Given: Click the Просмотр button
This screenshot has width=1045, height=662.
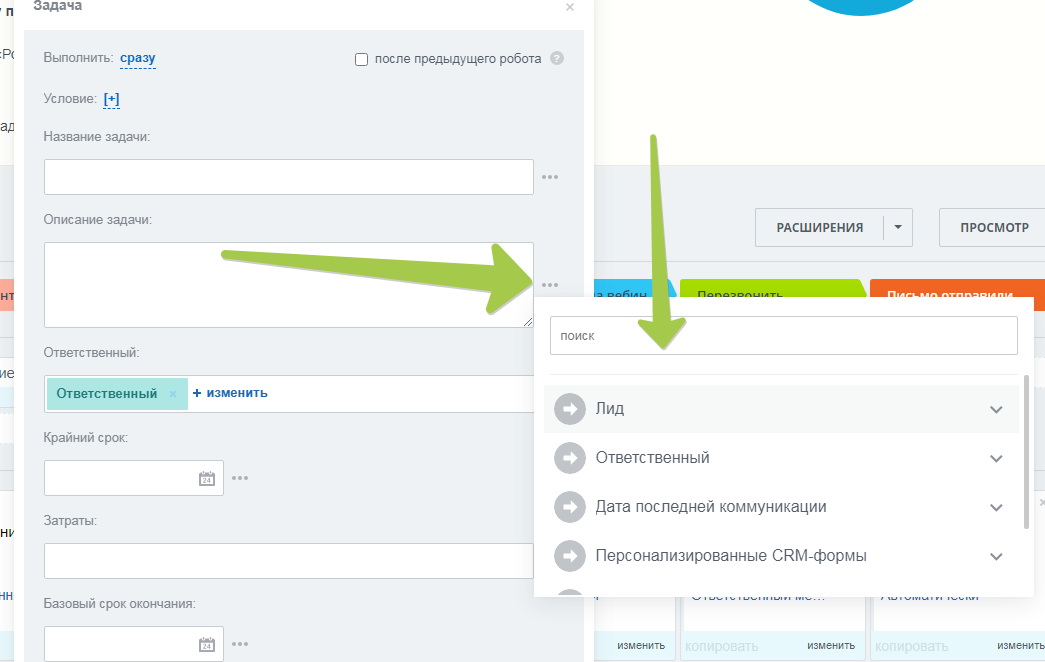Looking at the screenshot, I should [993, 228].
